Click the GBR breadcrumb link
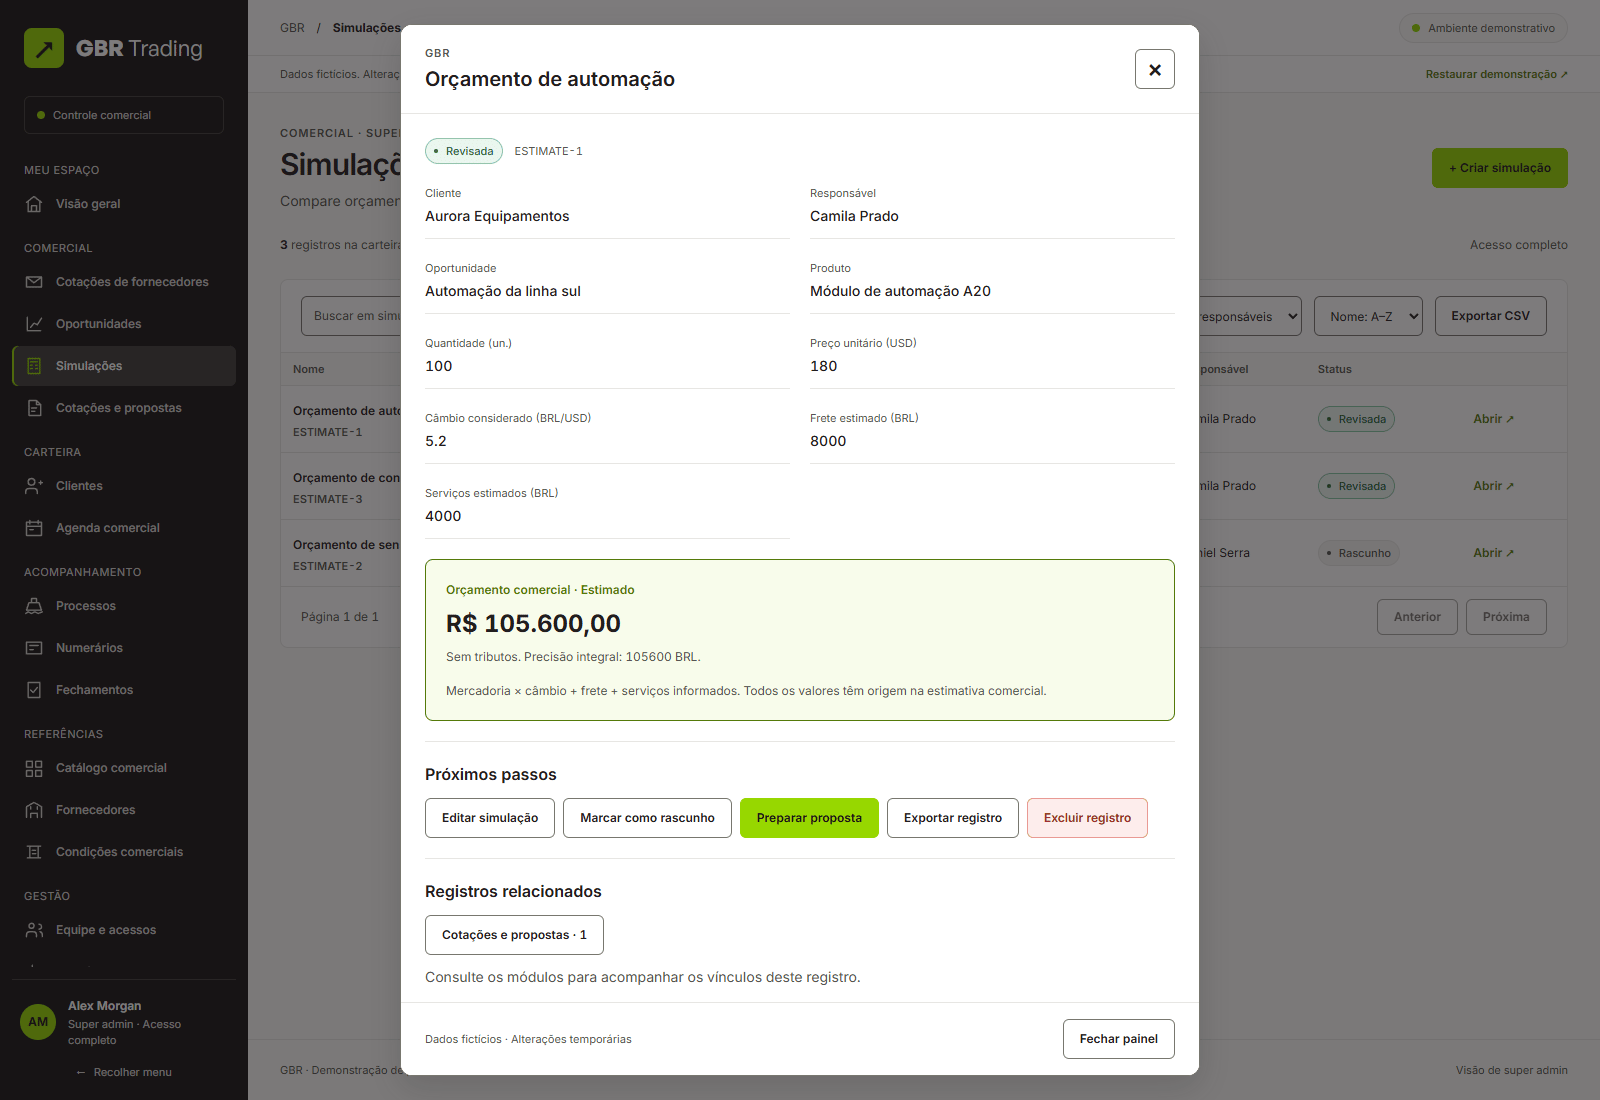This screenshot has height=1100, width=1600. click(x=292, y=28)
